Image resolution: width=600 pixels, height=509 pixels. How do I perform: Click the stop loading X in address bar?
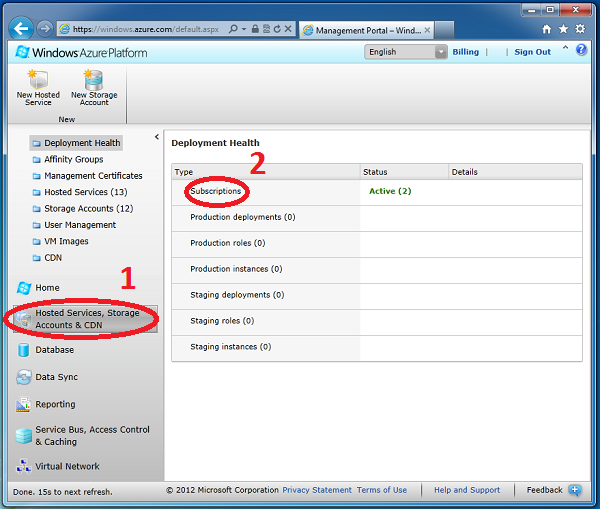[x=288, y=29]
